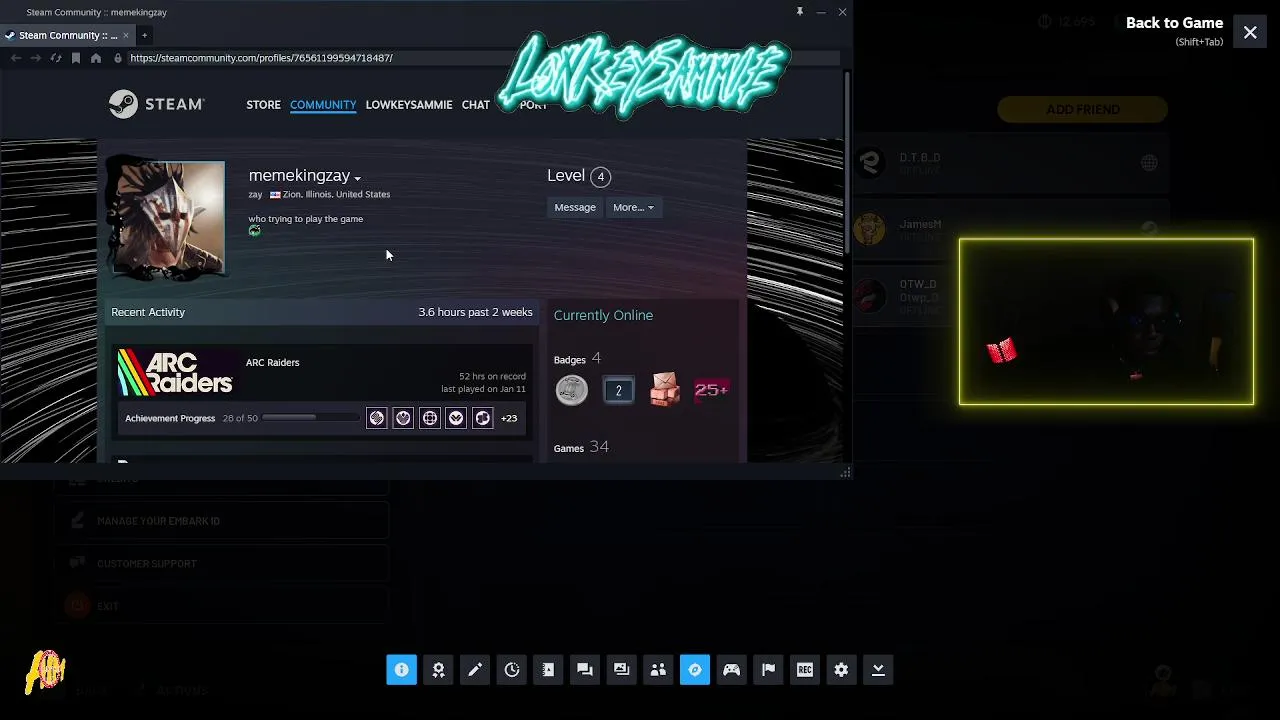Click the memekingzay profile avatar

(167, 217)
